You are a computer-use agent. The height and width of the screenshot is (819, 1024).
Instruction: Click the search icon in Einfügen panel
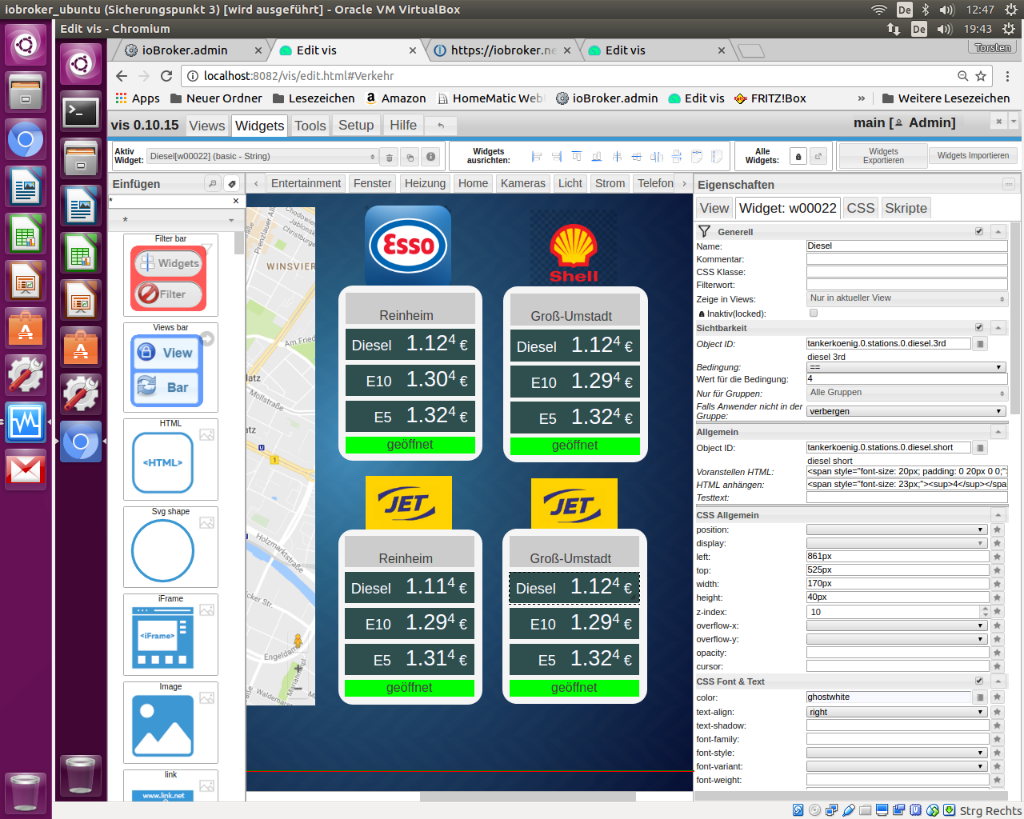(x=212, y=184)
